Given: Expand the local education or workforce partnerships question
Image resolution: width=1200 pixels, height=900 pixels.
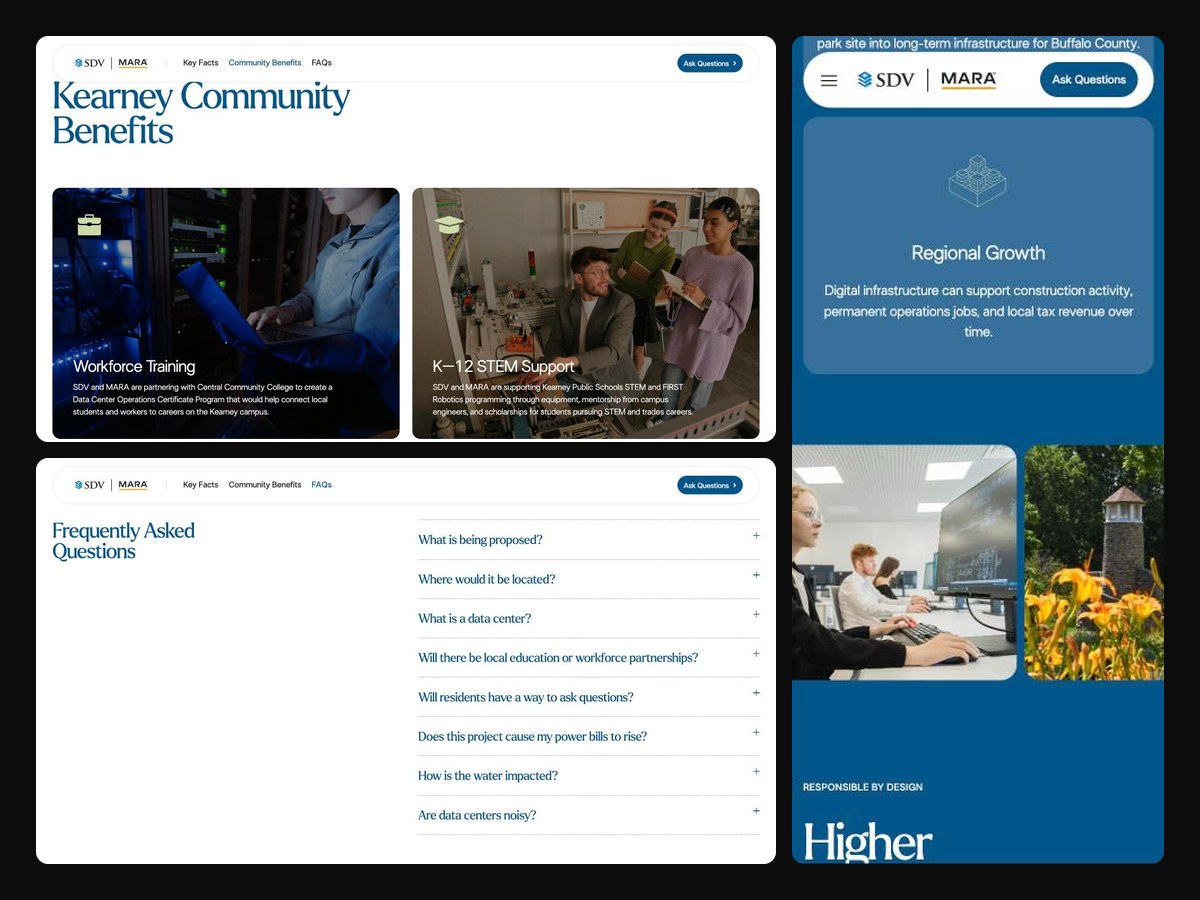Looking at the screenshot, I should click(x=589, y=658).
